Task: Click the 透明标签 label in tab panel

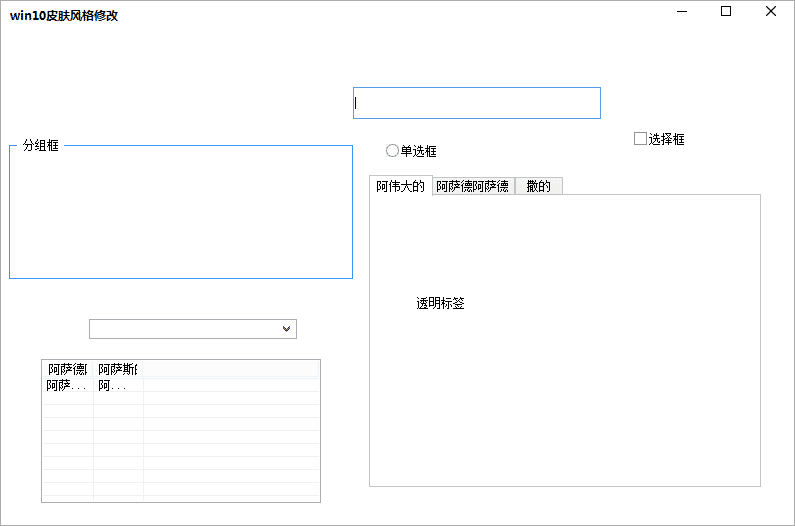Action: pos(440,303)
